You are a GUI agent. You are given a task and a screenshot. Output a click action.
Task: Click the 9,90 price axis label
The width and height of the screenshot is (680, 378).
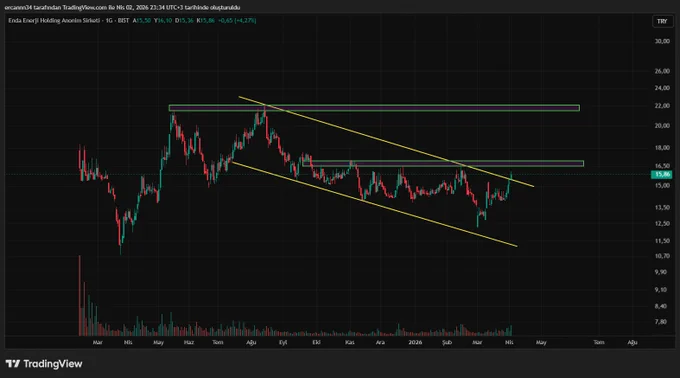661,272
